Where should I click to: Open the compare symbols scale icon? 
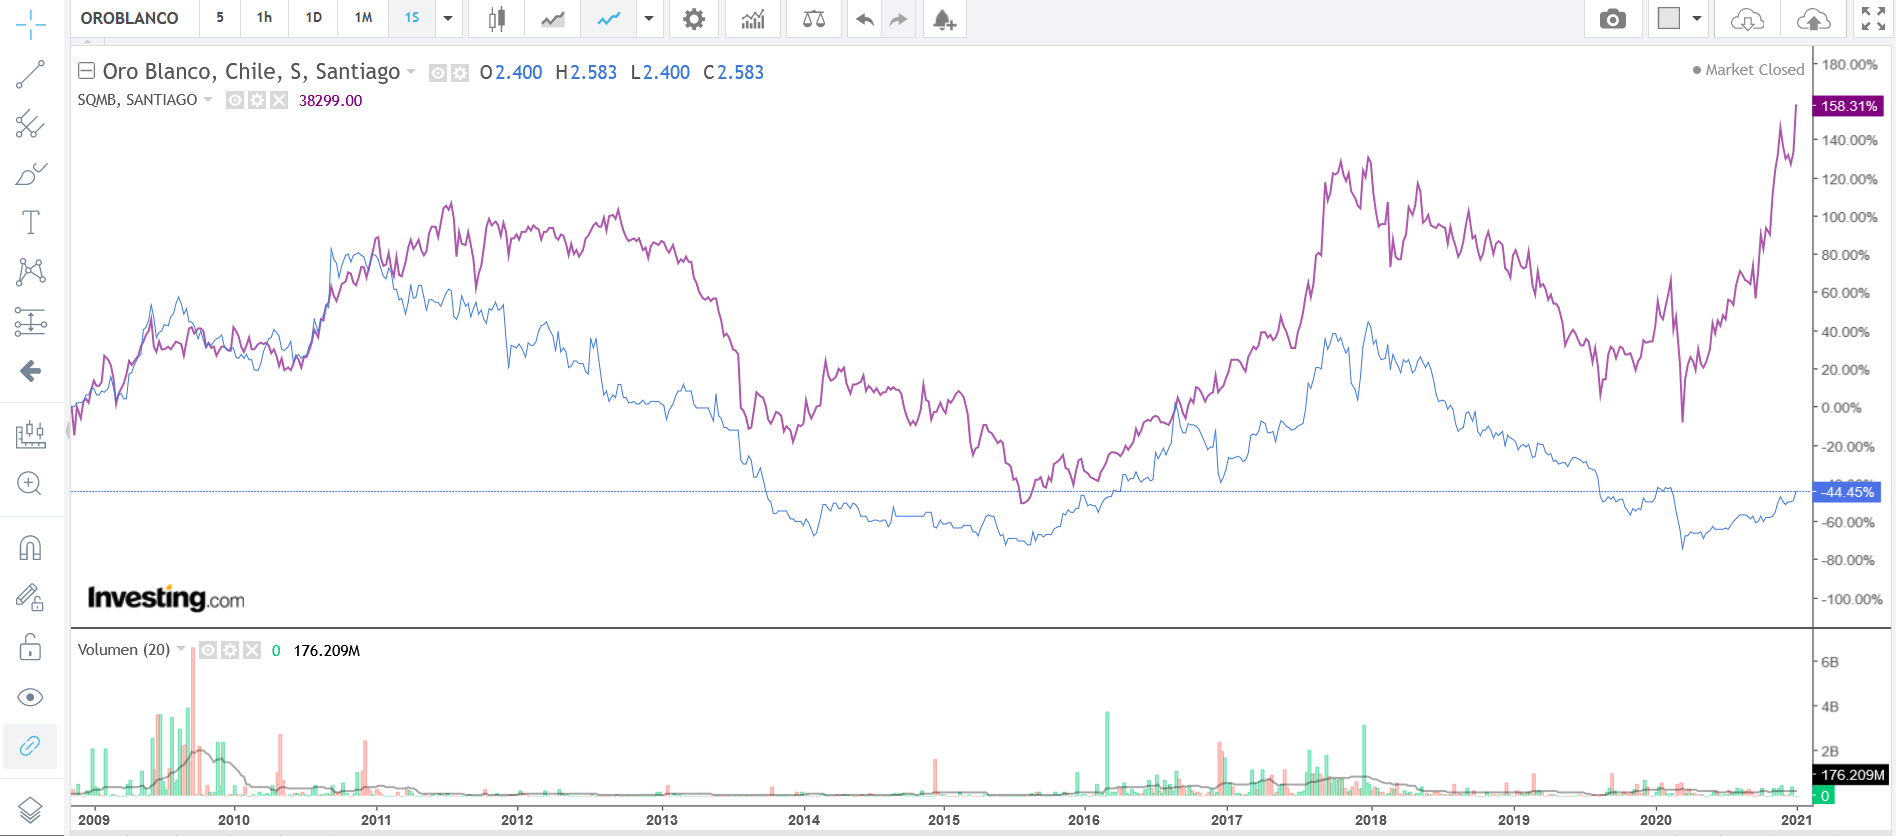[x=814, y=19]
